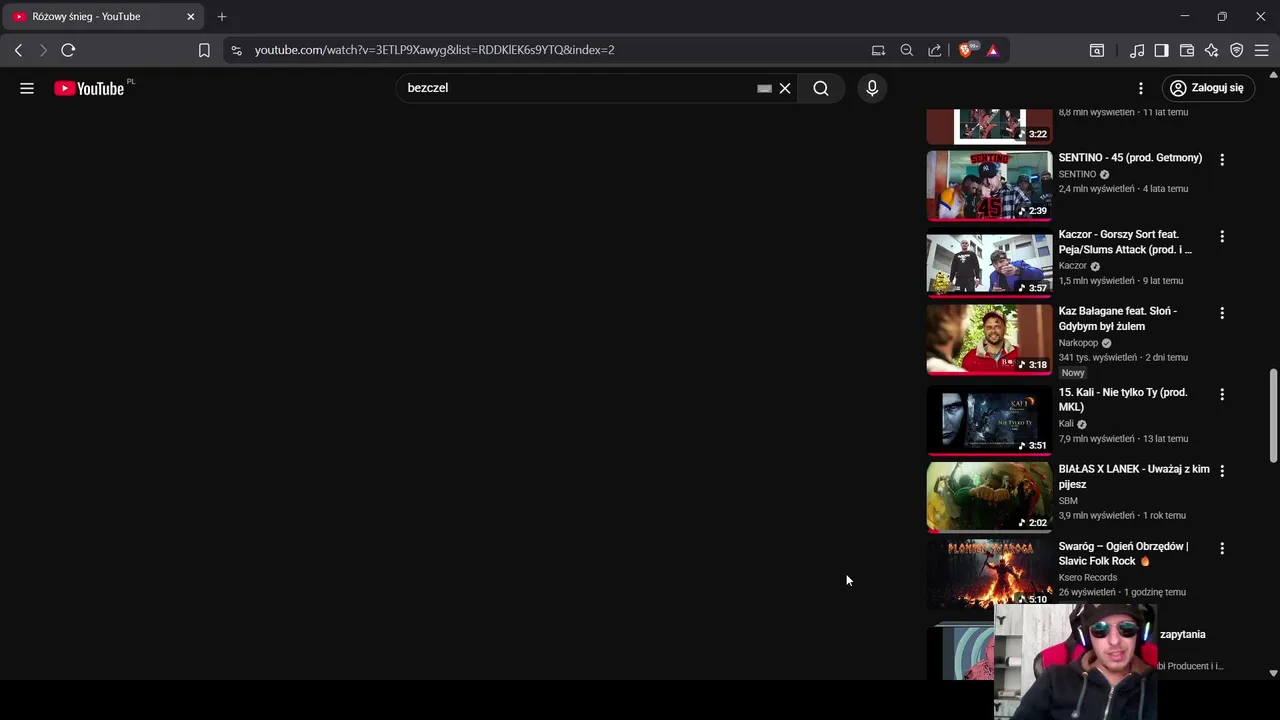1280x720 pixels.
Task: Open Brave Rewards triangle icon
Action: (992, 50)
